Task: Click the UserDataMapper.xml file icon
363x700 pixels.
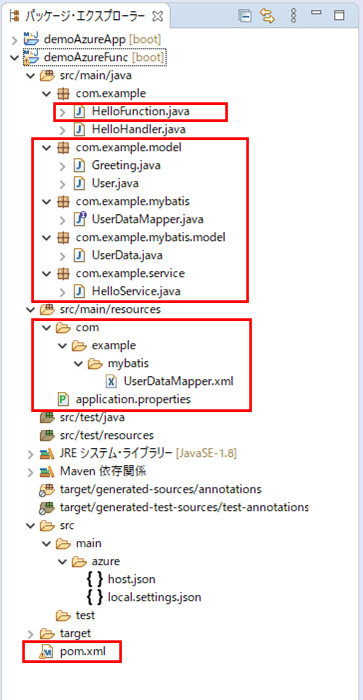Action: tap(112, 381)
